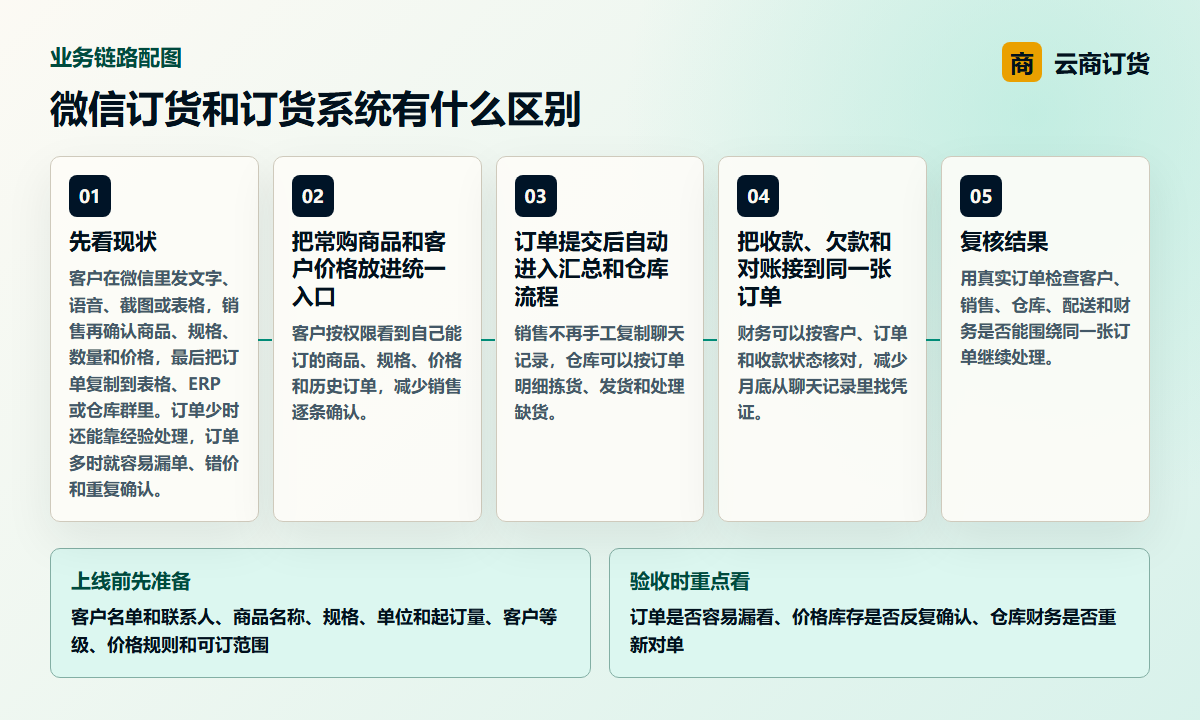Click the 云商订货 brand name
This screenshot has width=1200, height=720.
pos(1101,64)
